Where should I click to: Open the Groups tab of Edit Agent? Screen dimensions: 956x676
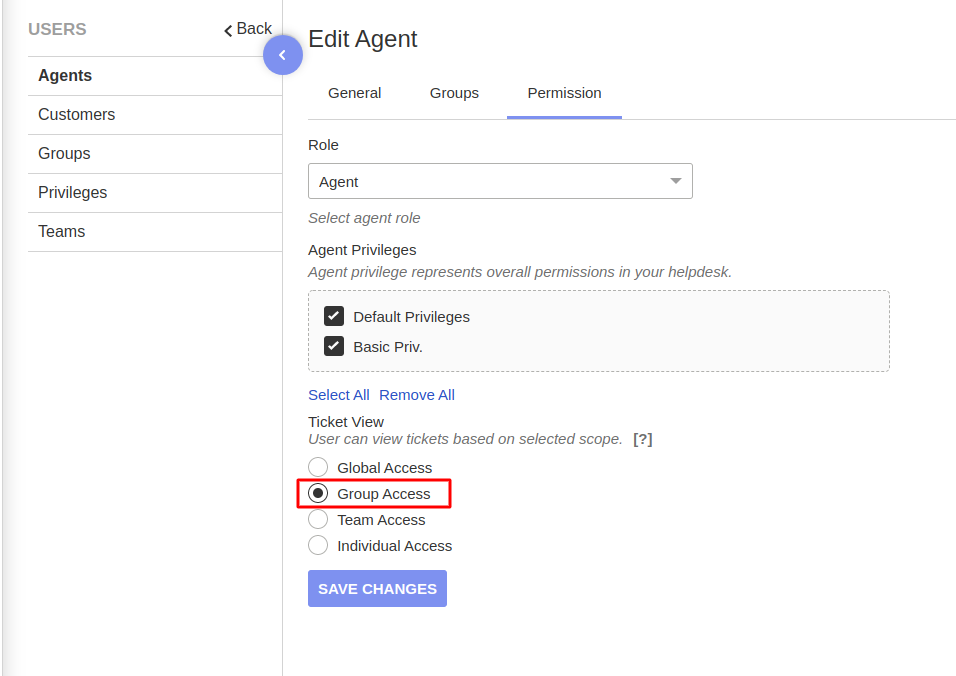(454, 92)
